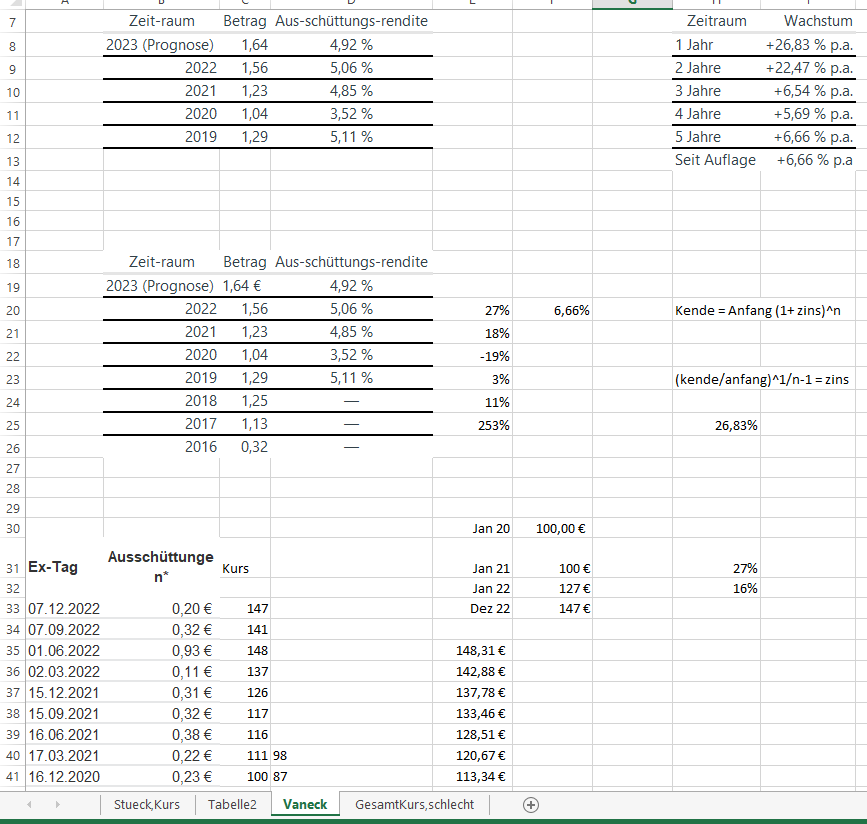The width and height of the screenshot is (867, 824).
Task: Click the 'Zeitraum' header cell in row 7
Action: (716, 21)
